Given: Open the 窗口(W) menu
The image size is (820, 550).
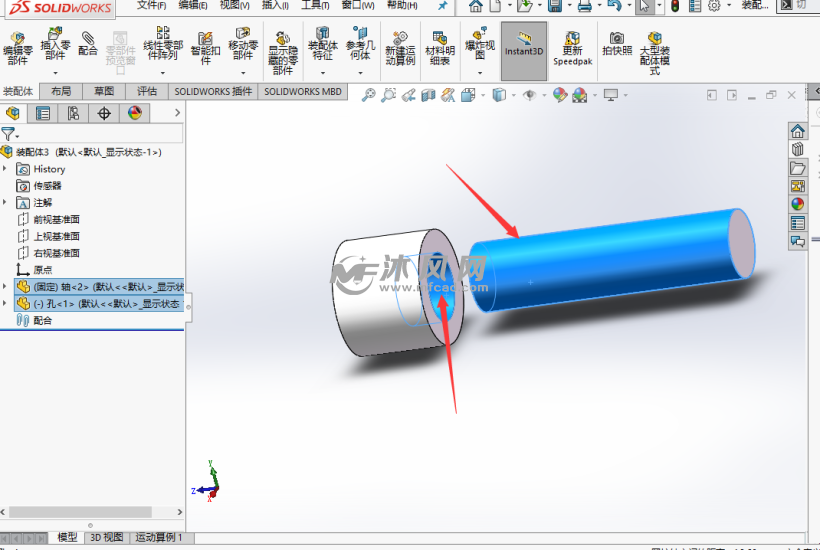Looking at the screenshot, I should [x=358, y=5].
